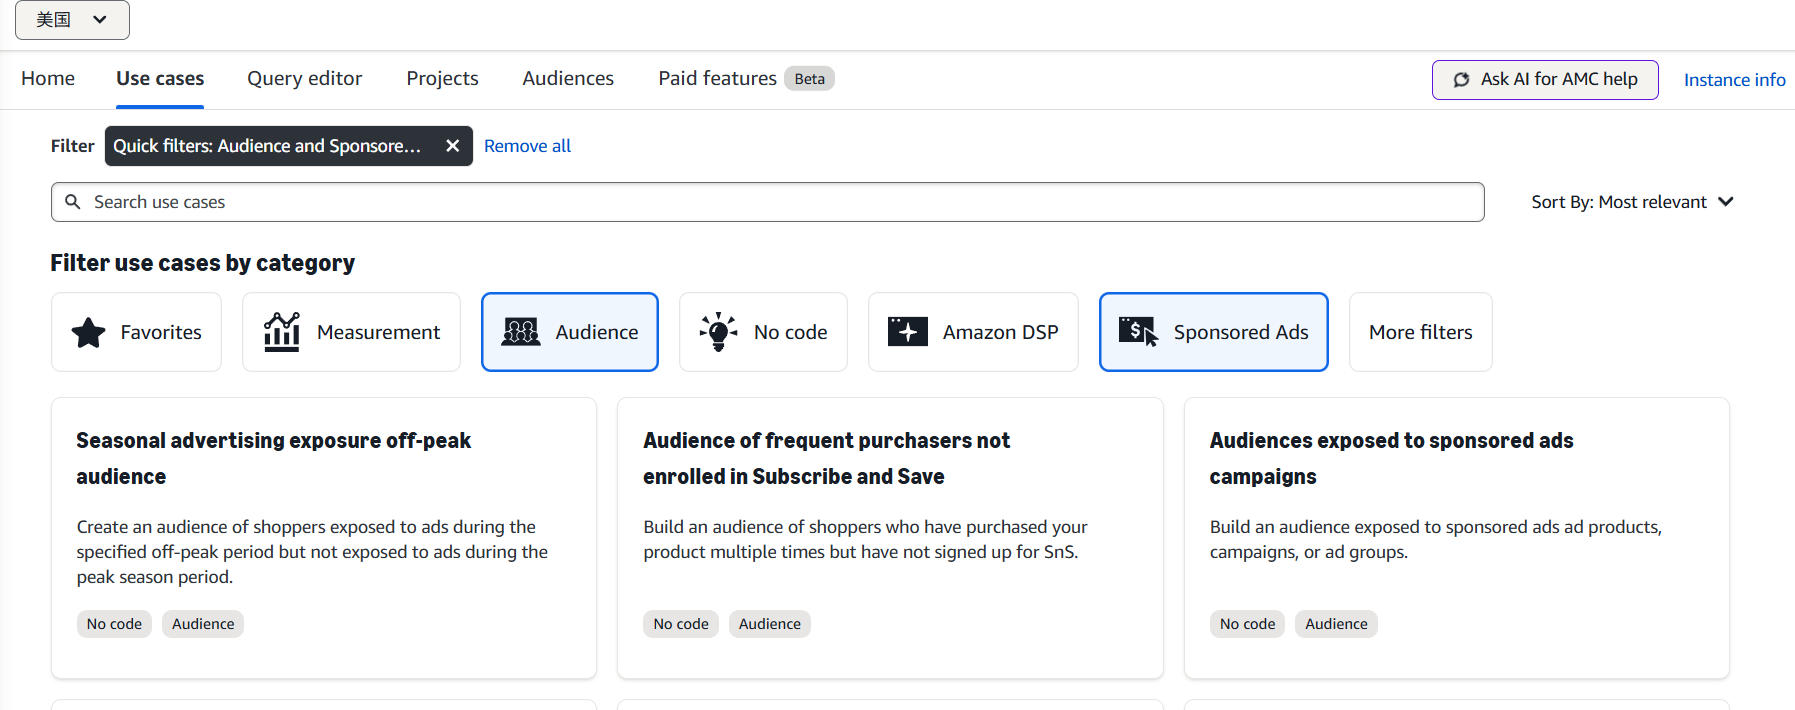The image size is (1795, 710).
Task: Click into the Search use cases field
Action: click(x=780, y=202)
